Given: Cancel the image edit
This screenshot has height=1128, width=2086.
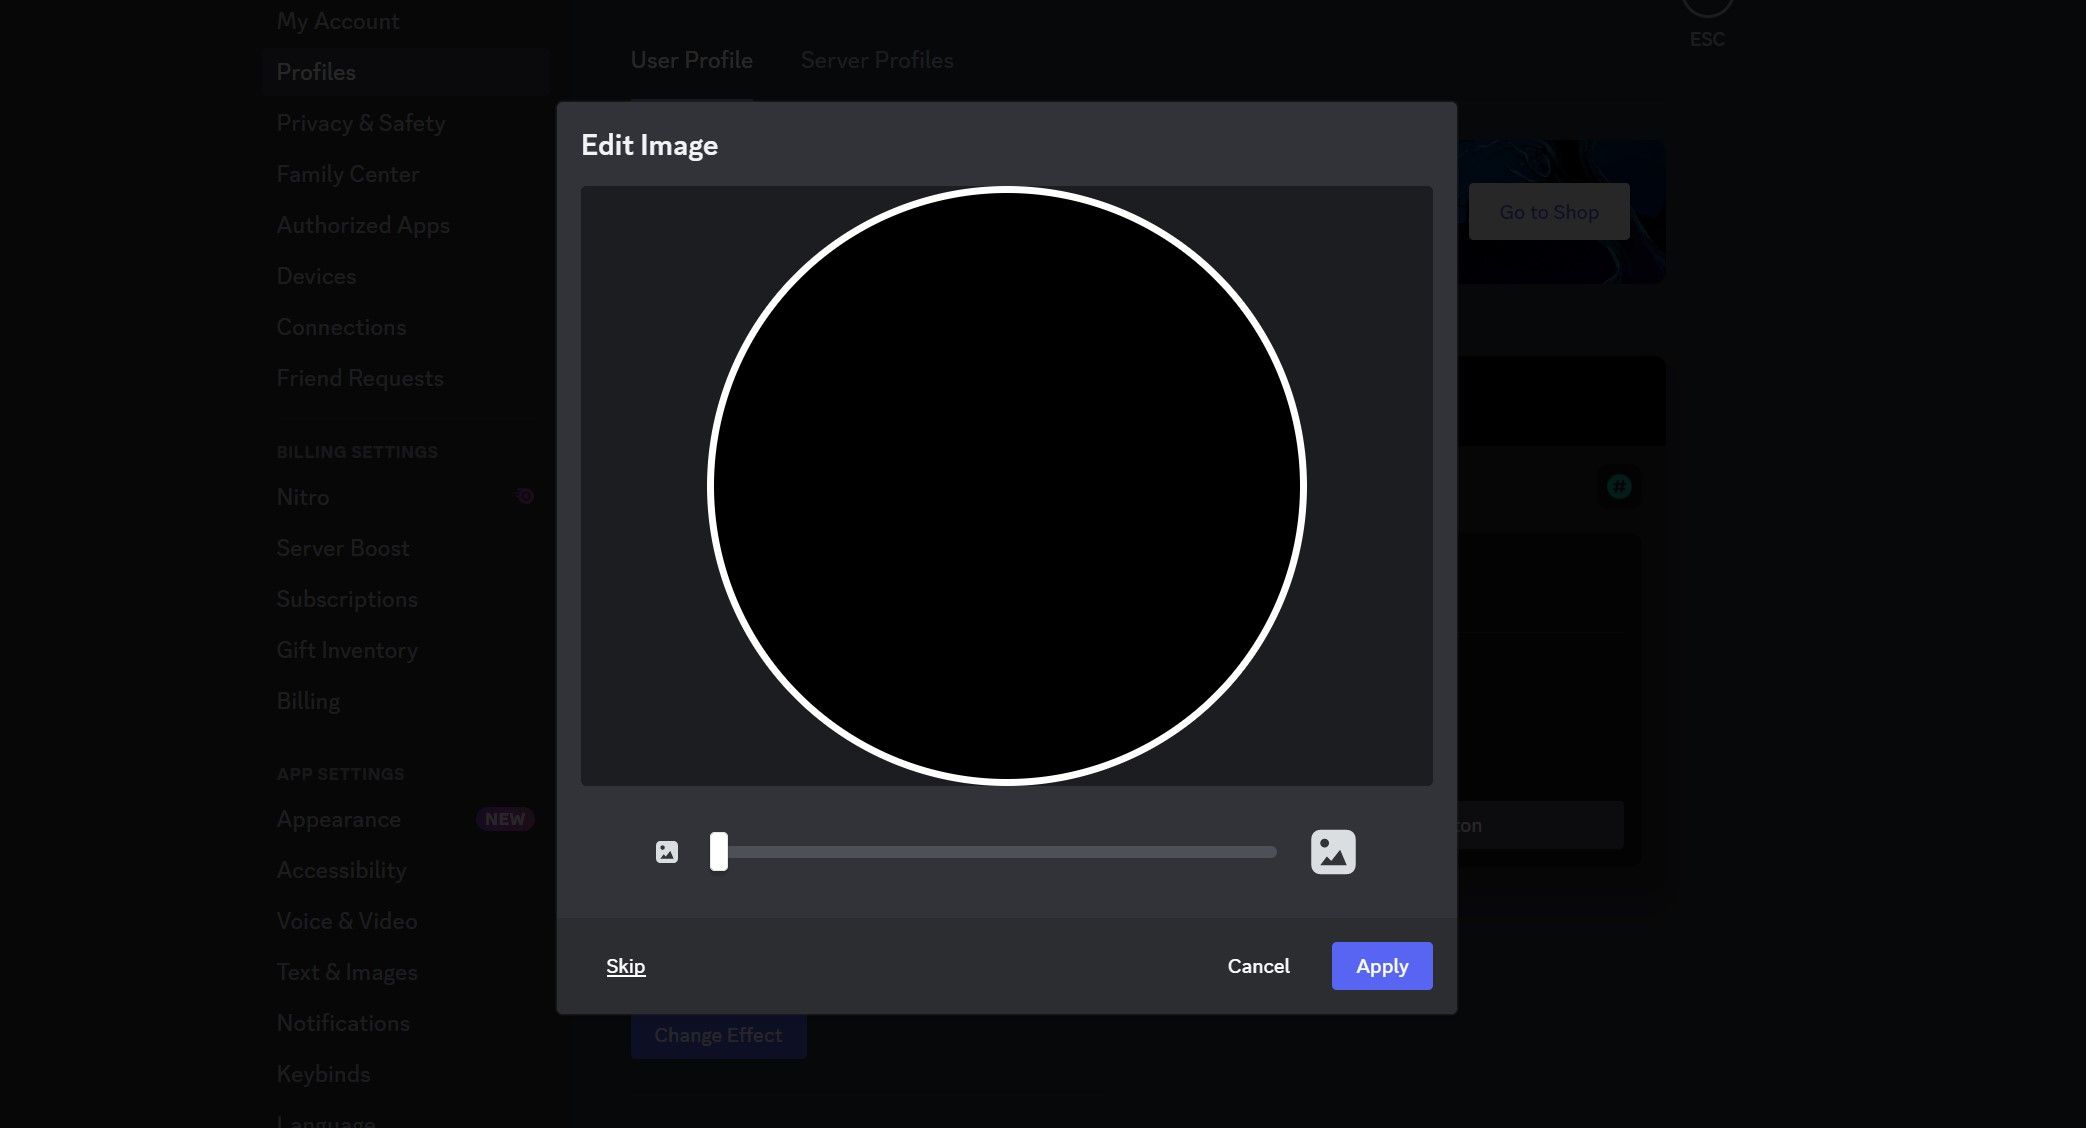Looking at the screenshot, I should (x=1258, y=966).
